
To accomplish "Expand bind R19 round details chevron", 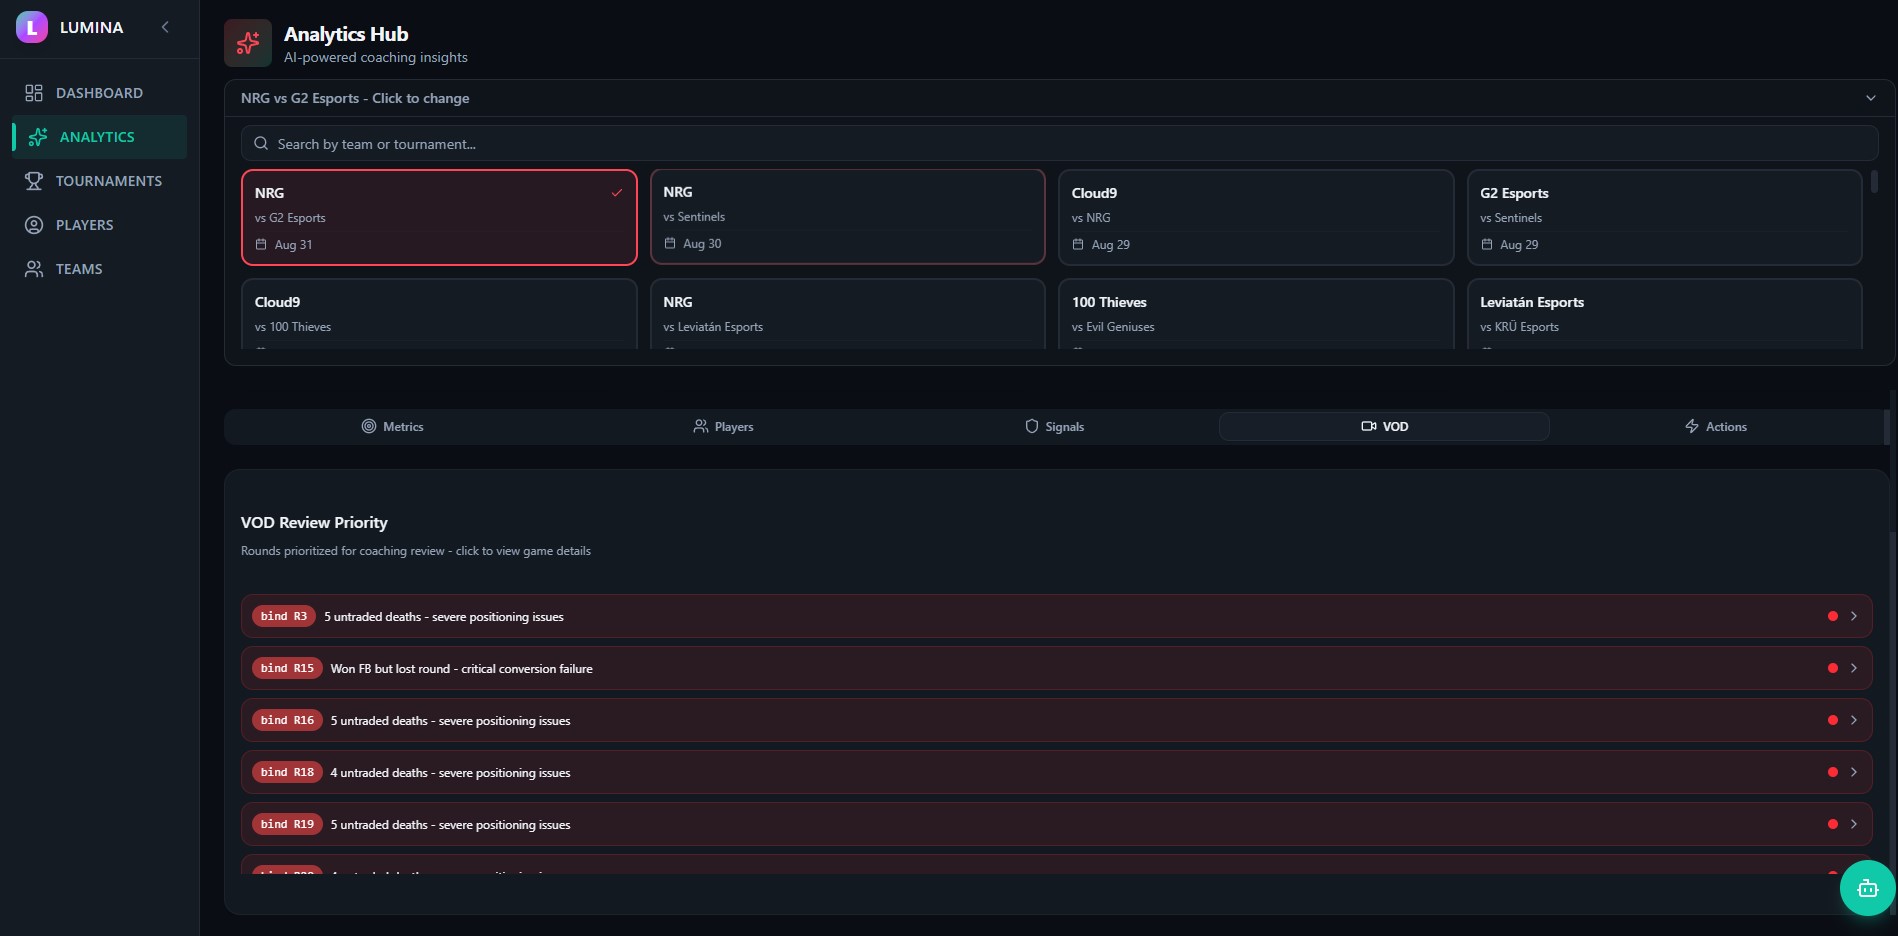I will pyautogui.click(x=1854, y=824).
